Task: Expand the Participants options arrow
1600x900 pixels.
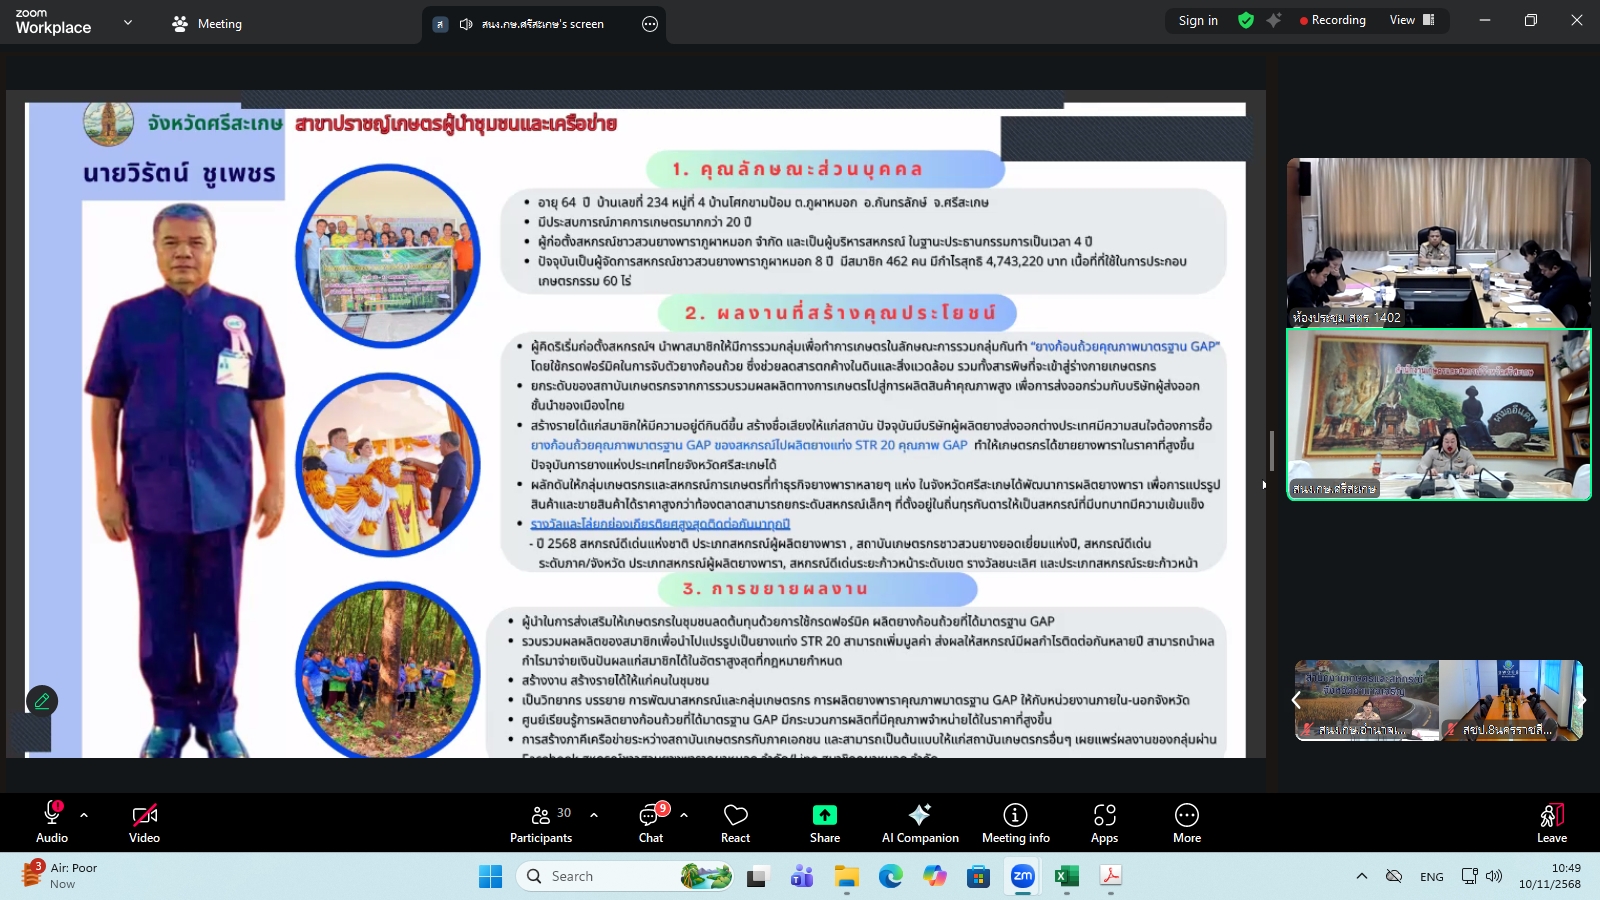Action: click(x=594, y=815)
